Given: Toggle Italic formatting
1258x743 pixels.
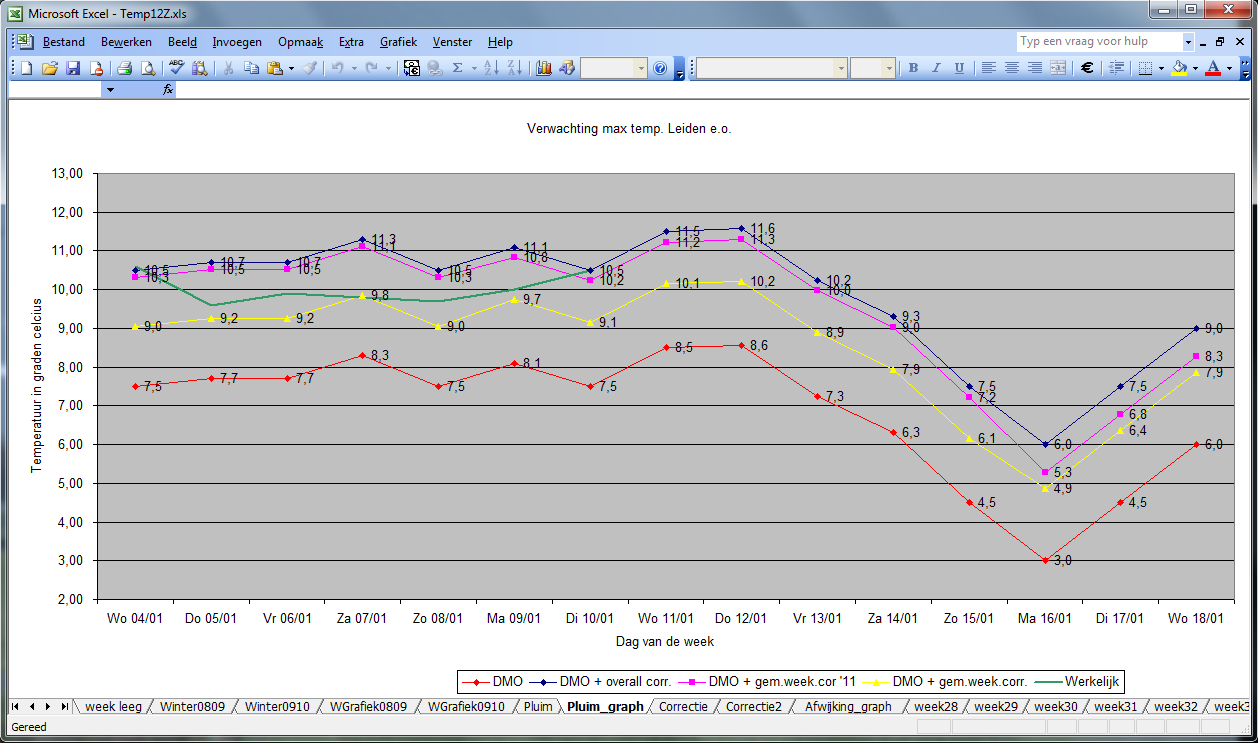Looking at the screenshot, I should point(936,68).
